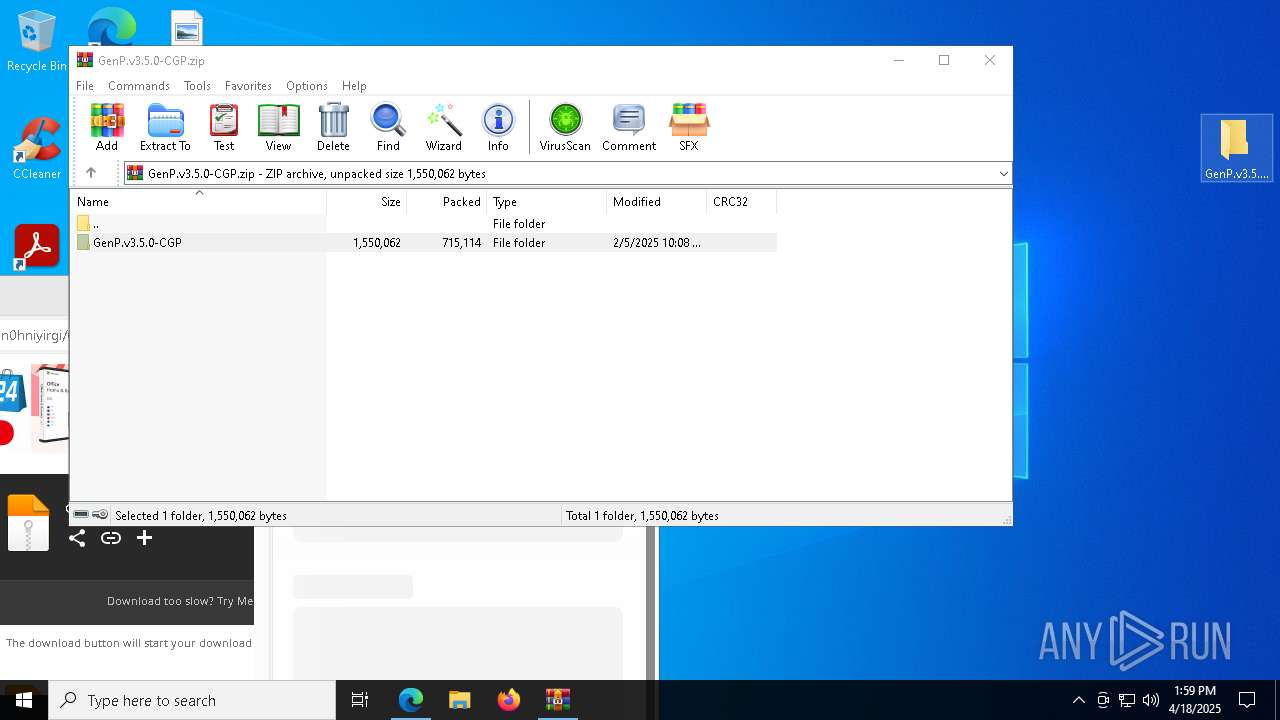Viewport: 1280px width, 720px height.
Task: Click the key icon in status bar
Action: [100, 515]
